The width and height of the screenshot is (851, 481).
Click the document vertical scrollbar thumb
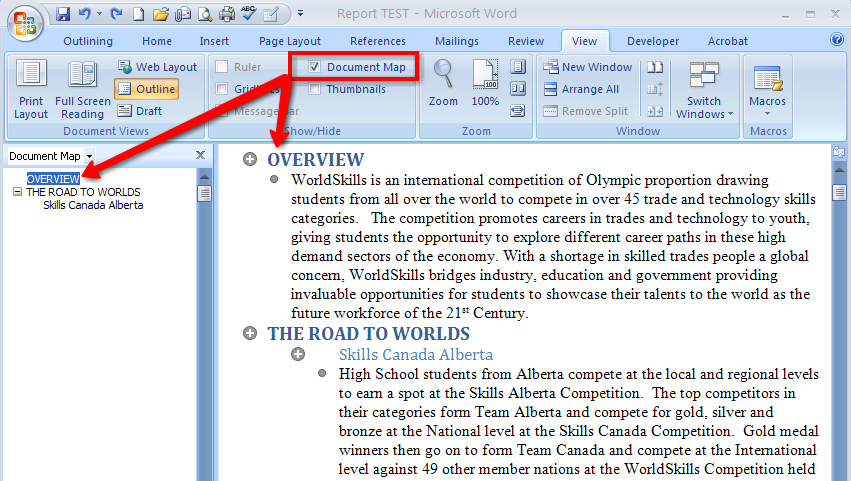tap(840, 193)
